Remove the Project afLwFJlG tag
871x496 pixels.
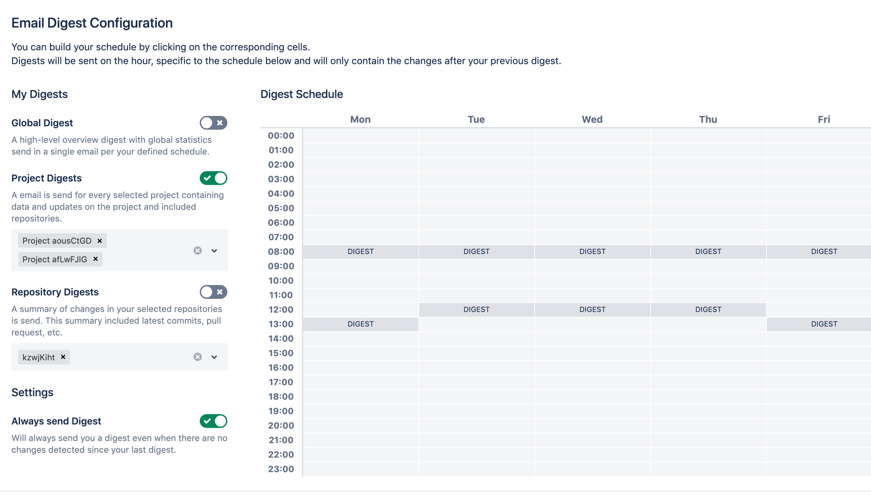96,259
